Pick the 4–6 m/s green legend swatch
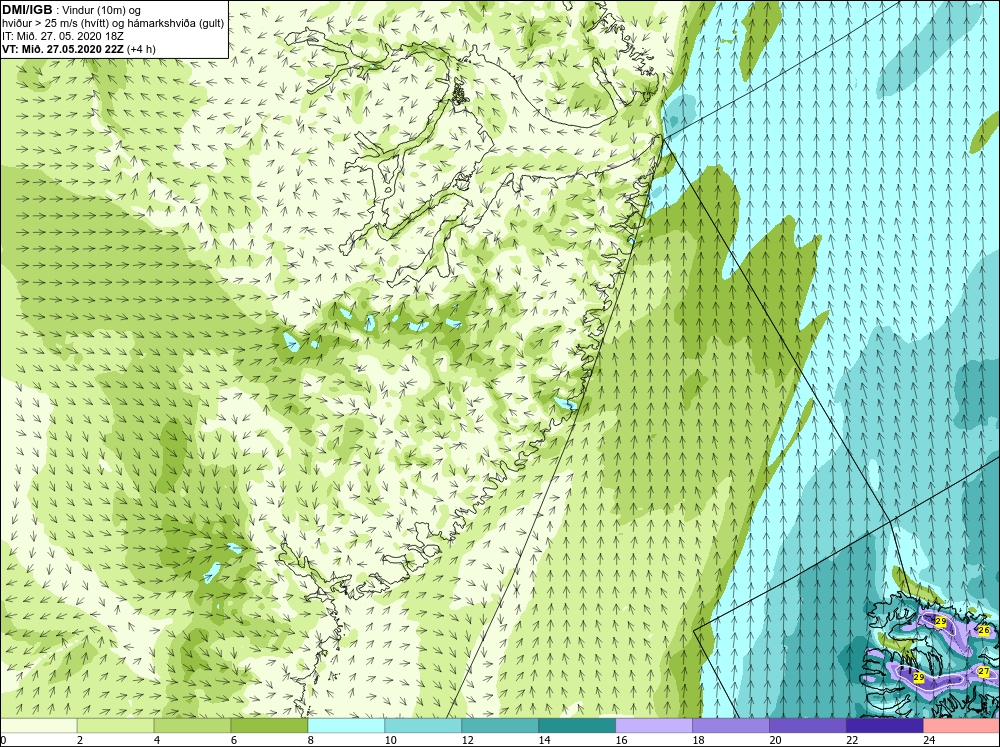 point(193,725)
